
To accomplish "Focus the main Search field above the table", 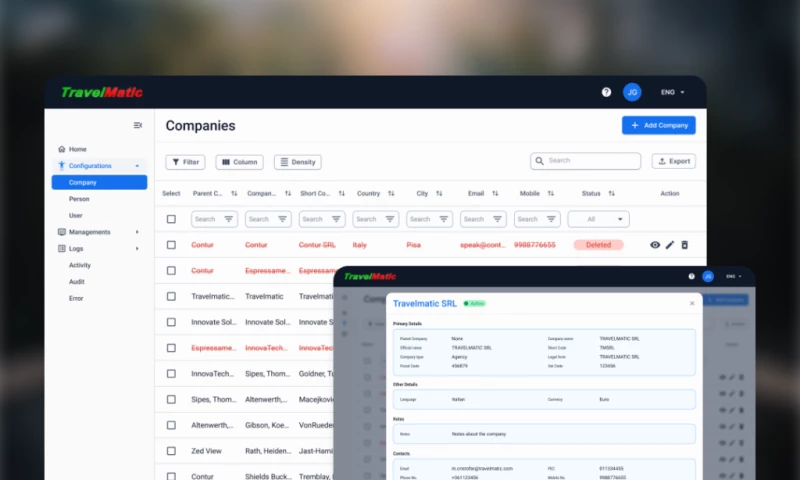I will [x=585, y=161].
